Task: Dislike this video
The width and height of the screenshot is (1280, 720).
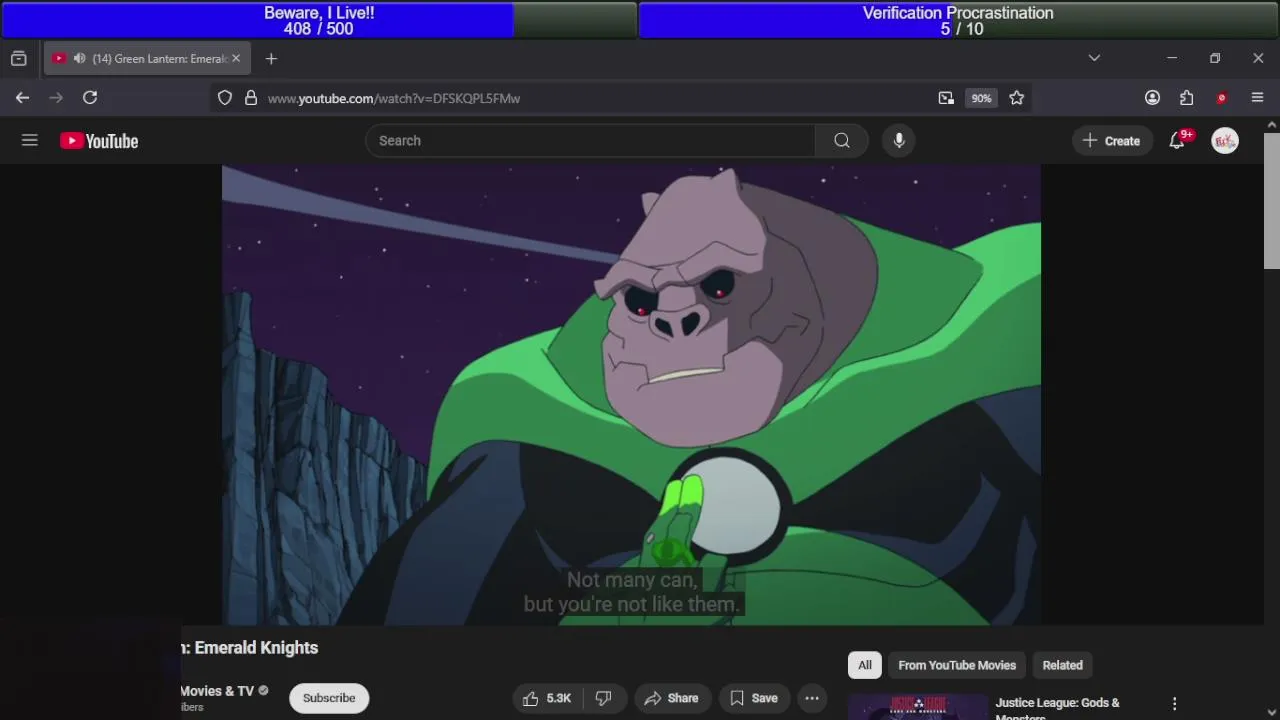Action: 604,698
